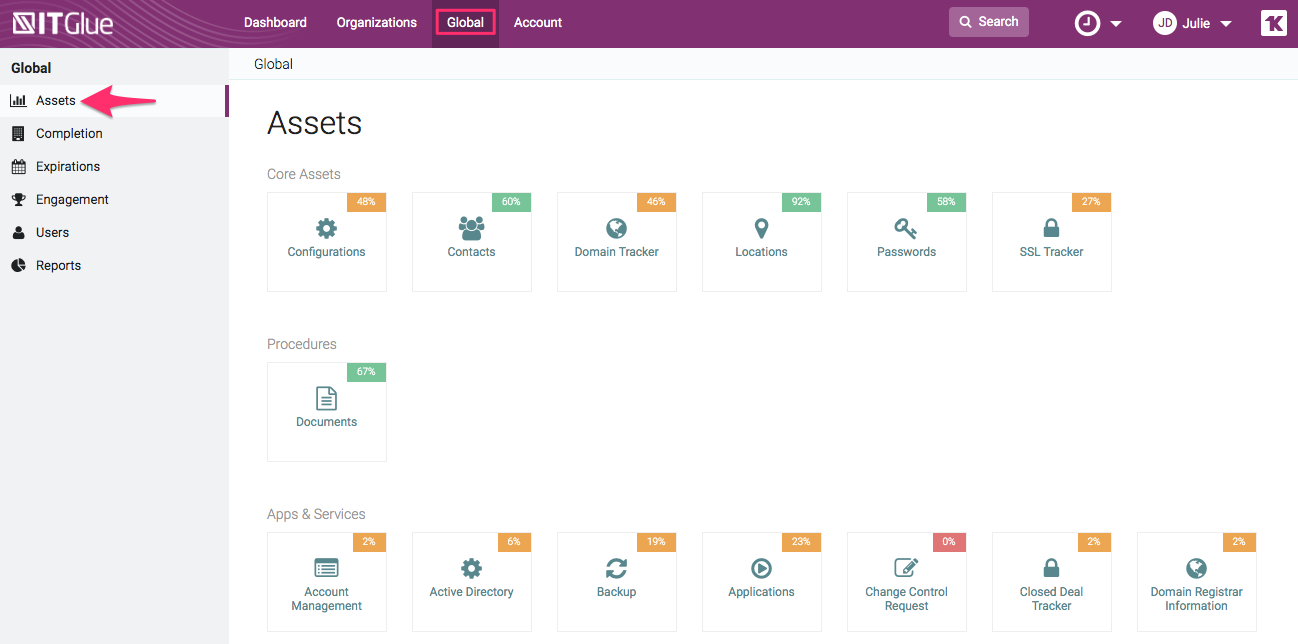The image size is (1298, 644).
Task: Click the 58% badge on Passwords
Action: [x=946, y=202]
